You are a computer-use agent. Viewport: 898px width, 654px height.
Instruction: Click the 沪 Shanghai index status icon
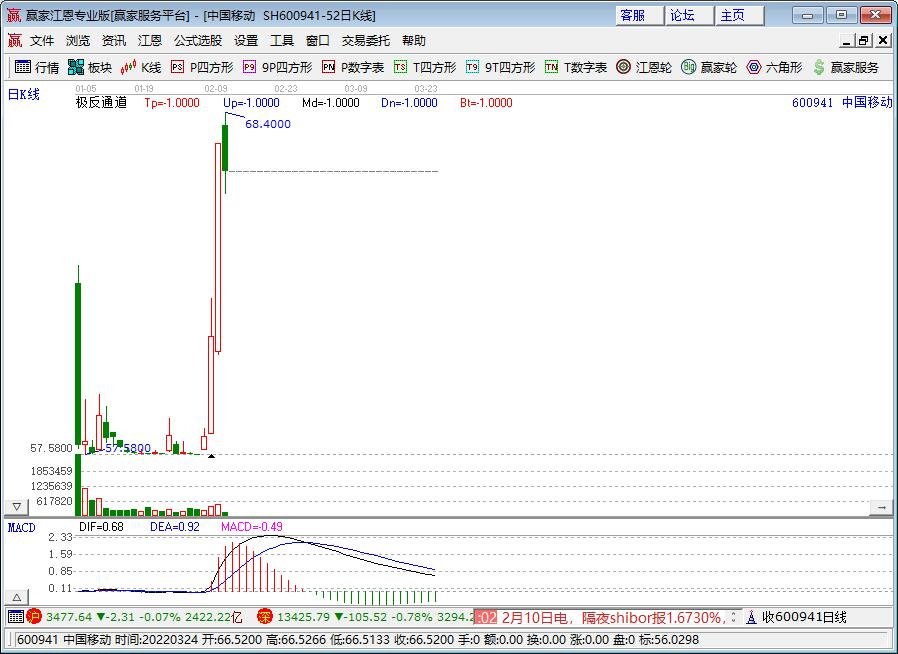tap(34, 617)
